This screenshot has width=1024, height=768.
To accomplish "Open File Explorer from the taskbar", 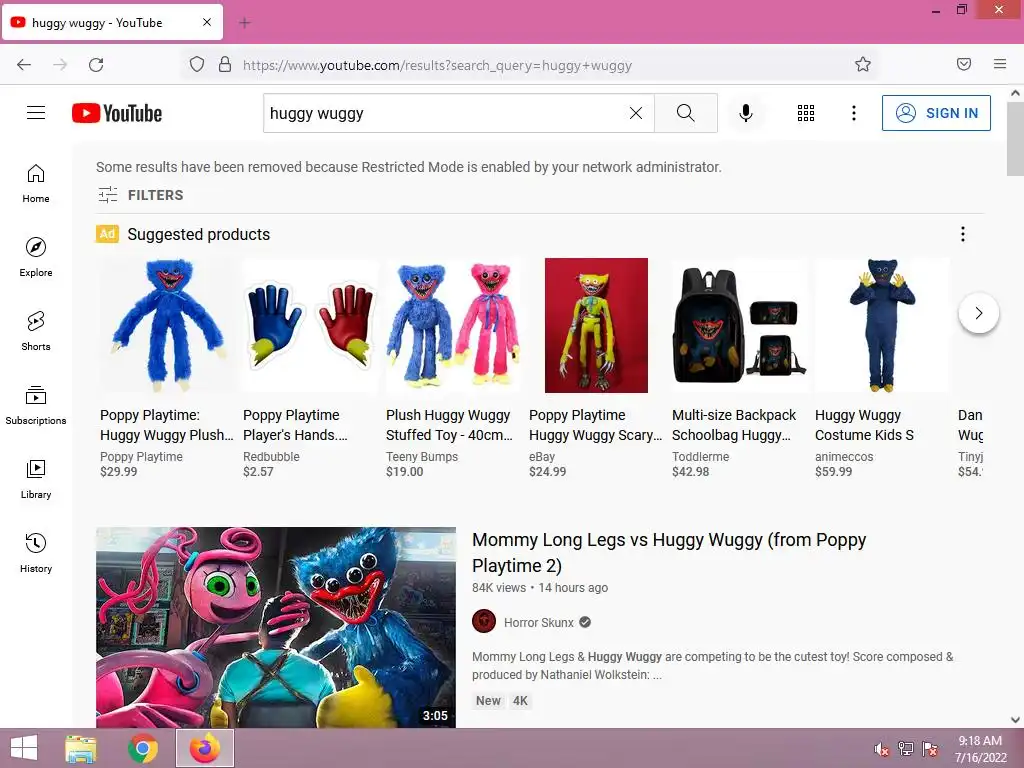I will (81, 748).
